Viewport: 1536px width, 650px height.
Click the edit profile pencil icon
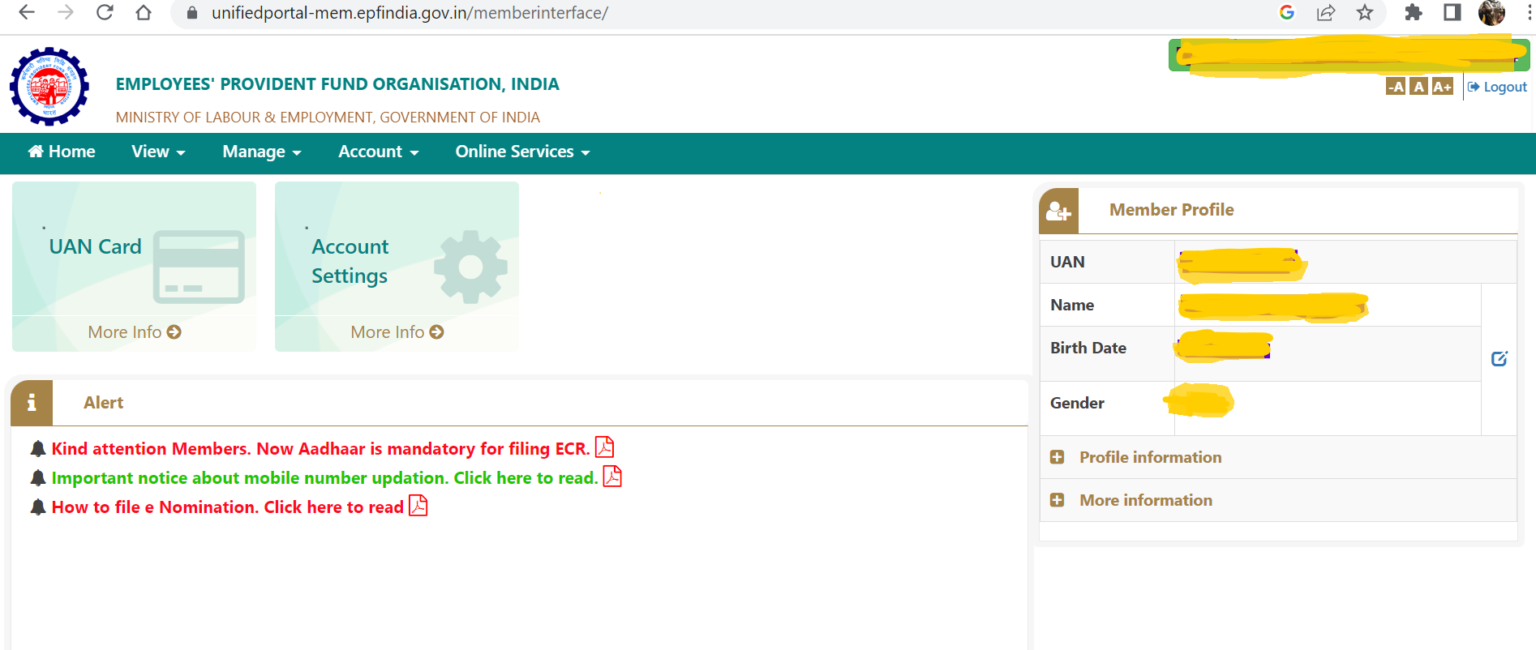(x=1499, y=358)
